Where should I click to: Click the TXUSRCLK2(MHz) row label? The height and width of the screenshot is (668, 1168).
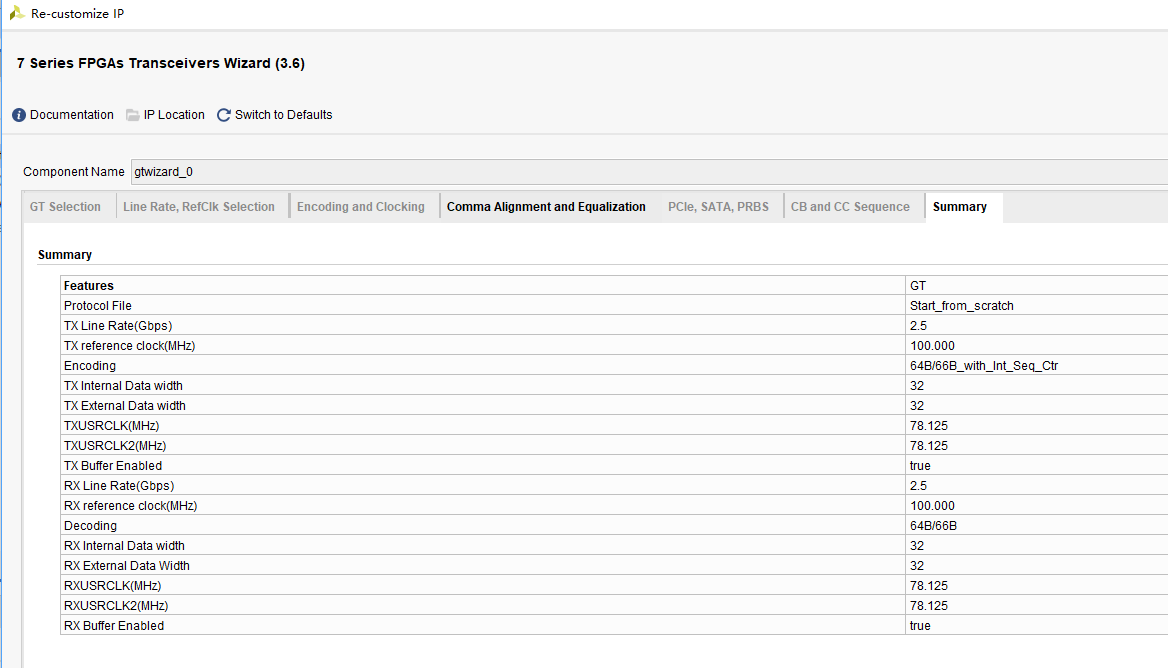115,446
